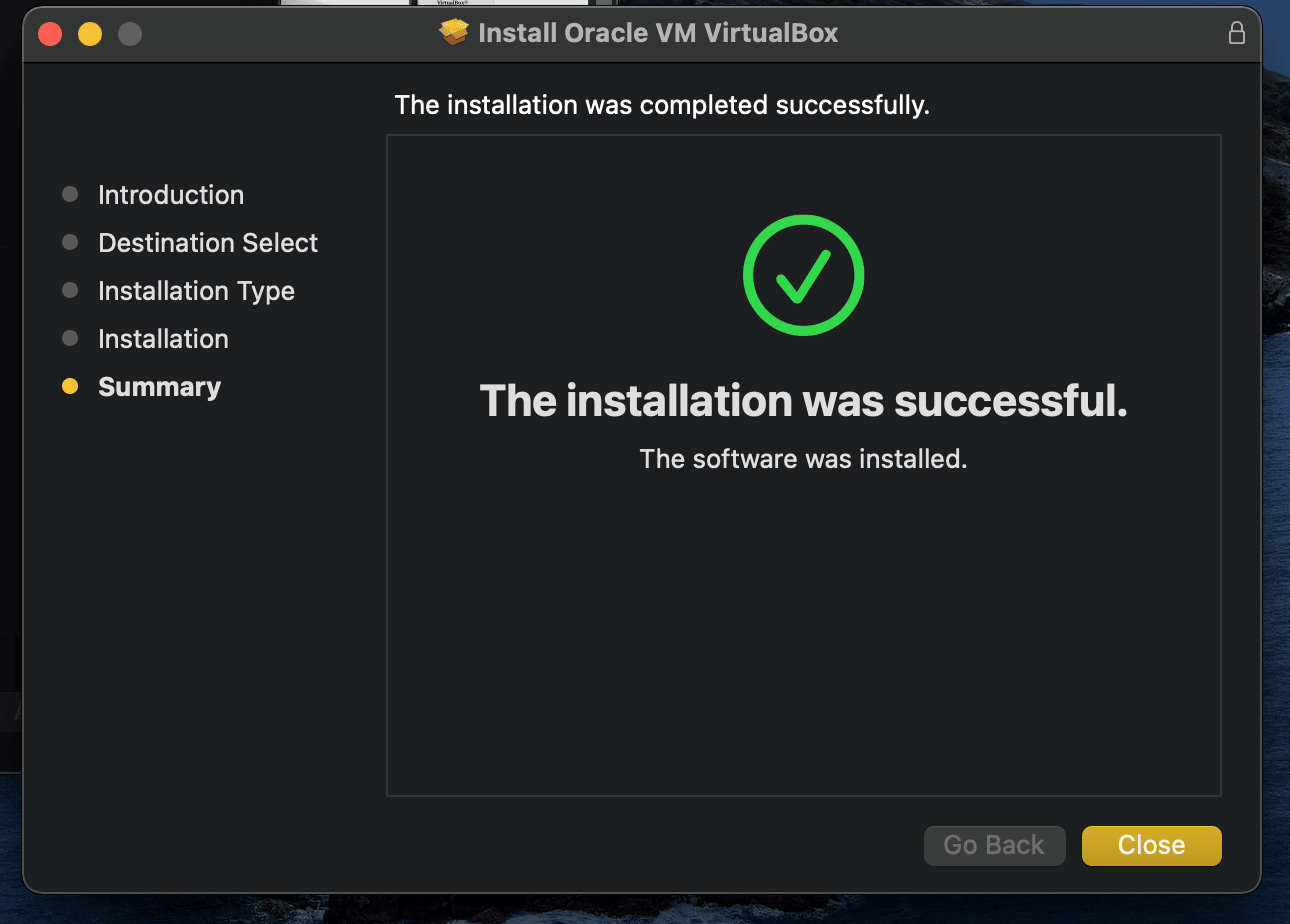
Task: Click the success message headline text
Action: coord(803,400)
